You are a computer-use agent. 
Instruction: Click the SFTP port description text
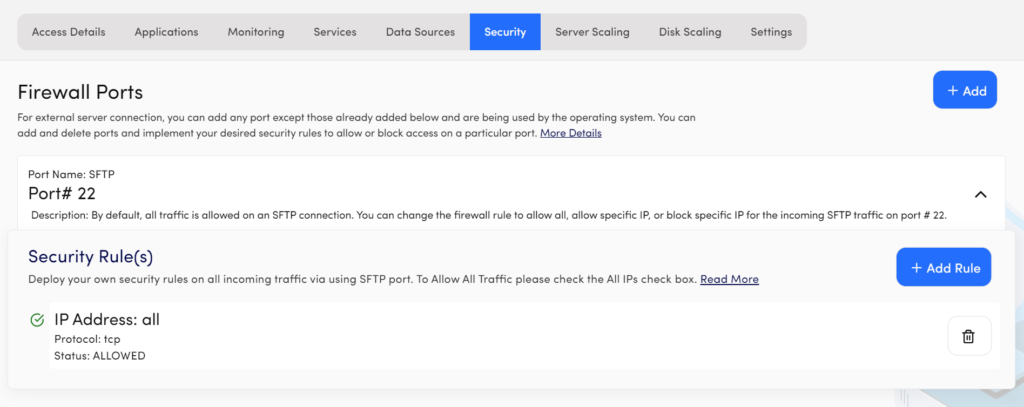tap(489, 215)
